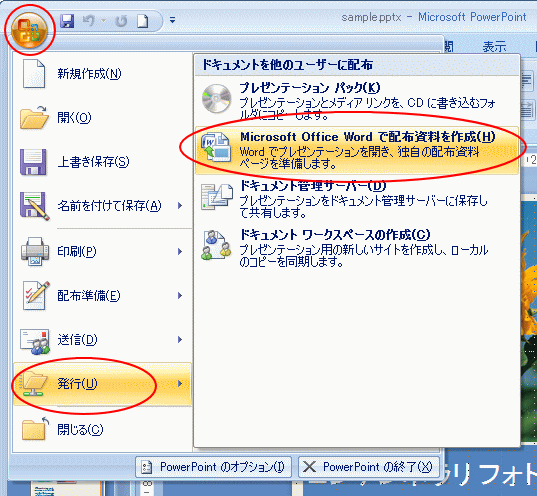The width and height of the screenshot is (537, 496).
Task: Expand the 配布準備 submenu arrow
Action: [x=180, y=295]
